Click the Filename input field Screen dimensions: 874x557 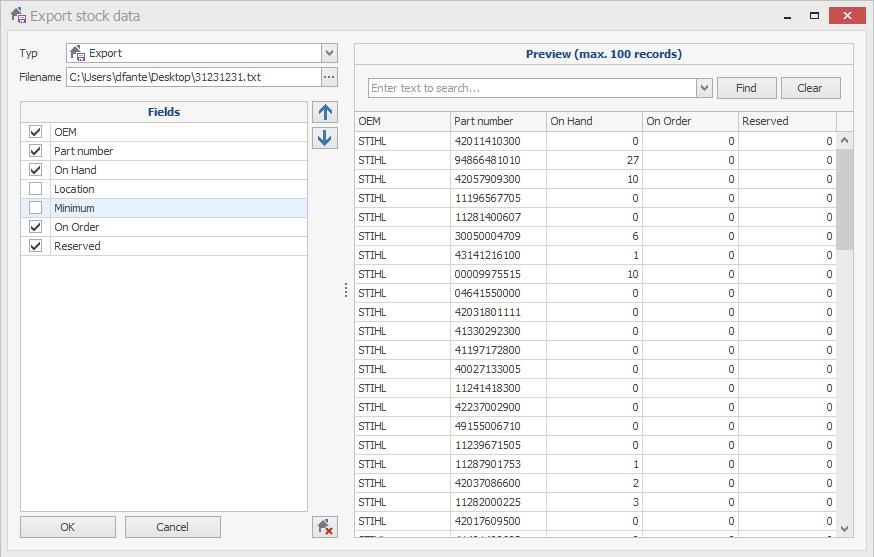pos(194,77)
